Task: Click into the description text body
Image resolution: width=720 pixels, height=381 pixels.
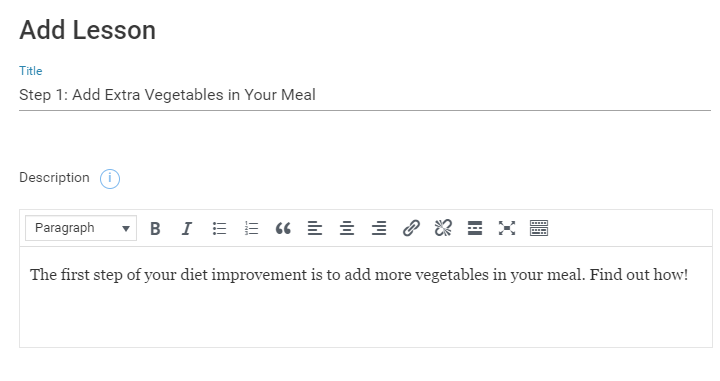Action: [366, 297]
